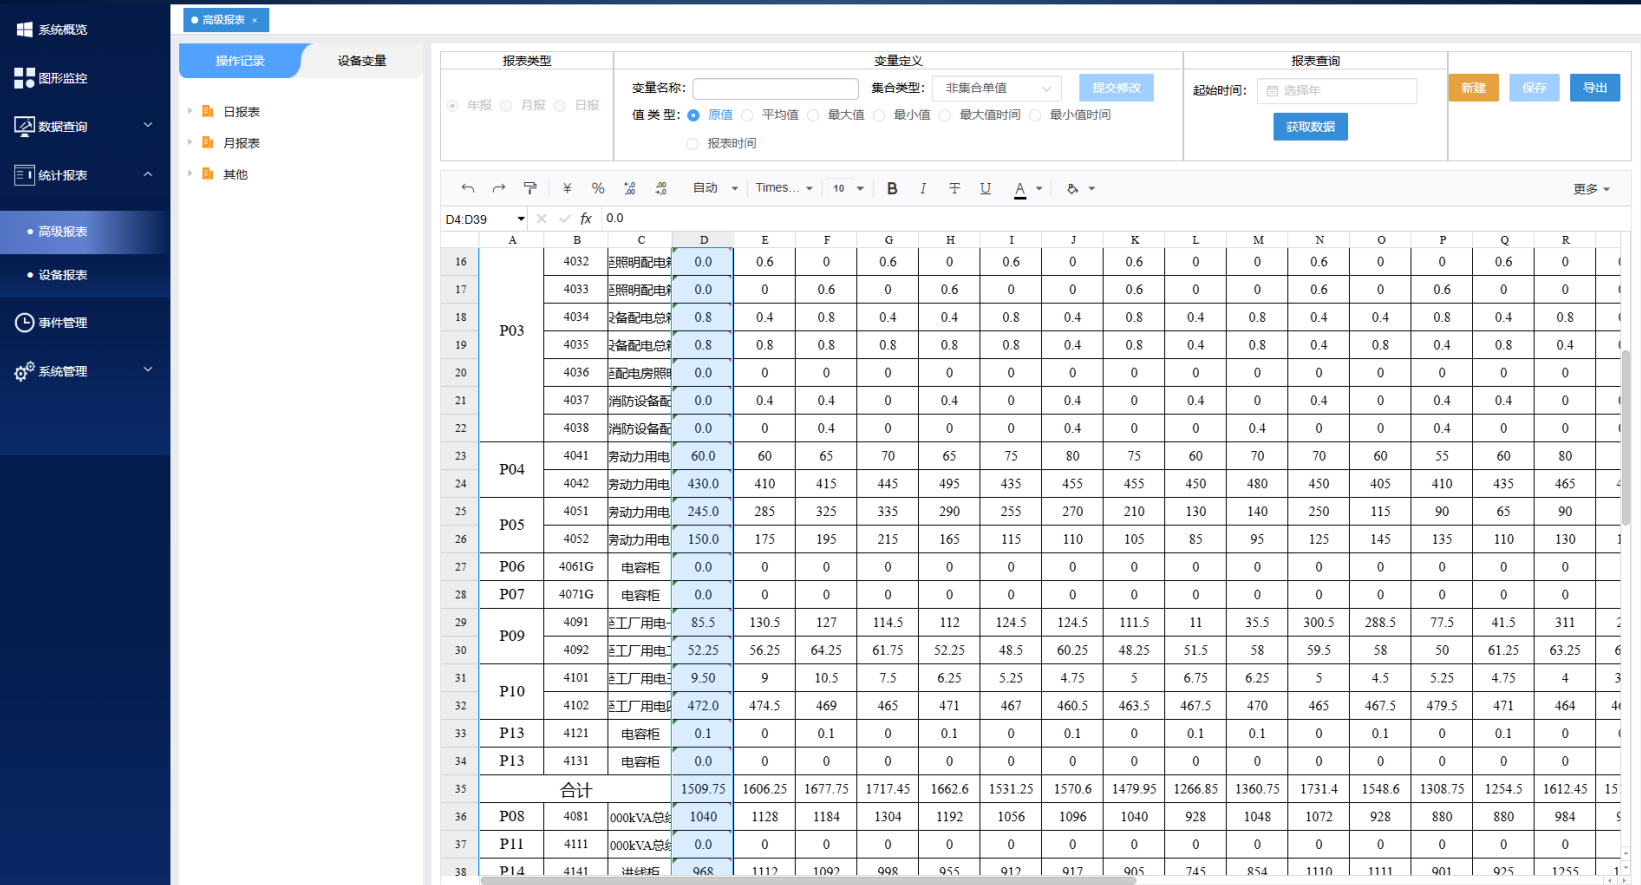This screenshot has height=885, width=1641.
Task: Select the 最大值时间 value type radio
Action: pyautogui.click(x=945, y=115)
